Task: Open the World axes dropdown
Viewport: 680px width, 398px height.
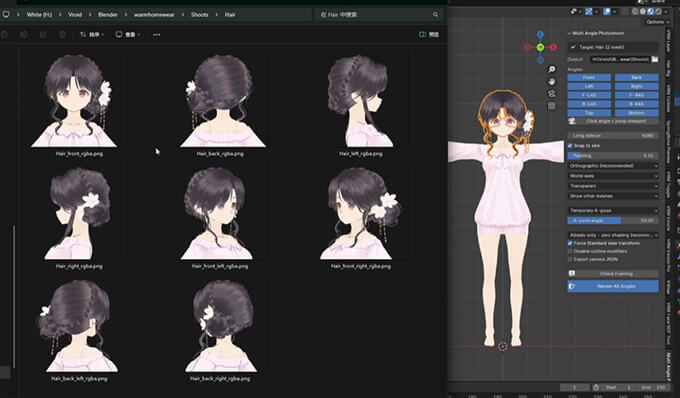Action: tap(613, 176)
